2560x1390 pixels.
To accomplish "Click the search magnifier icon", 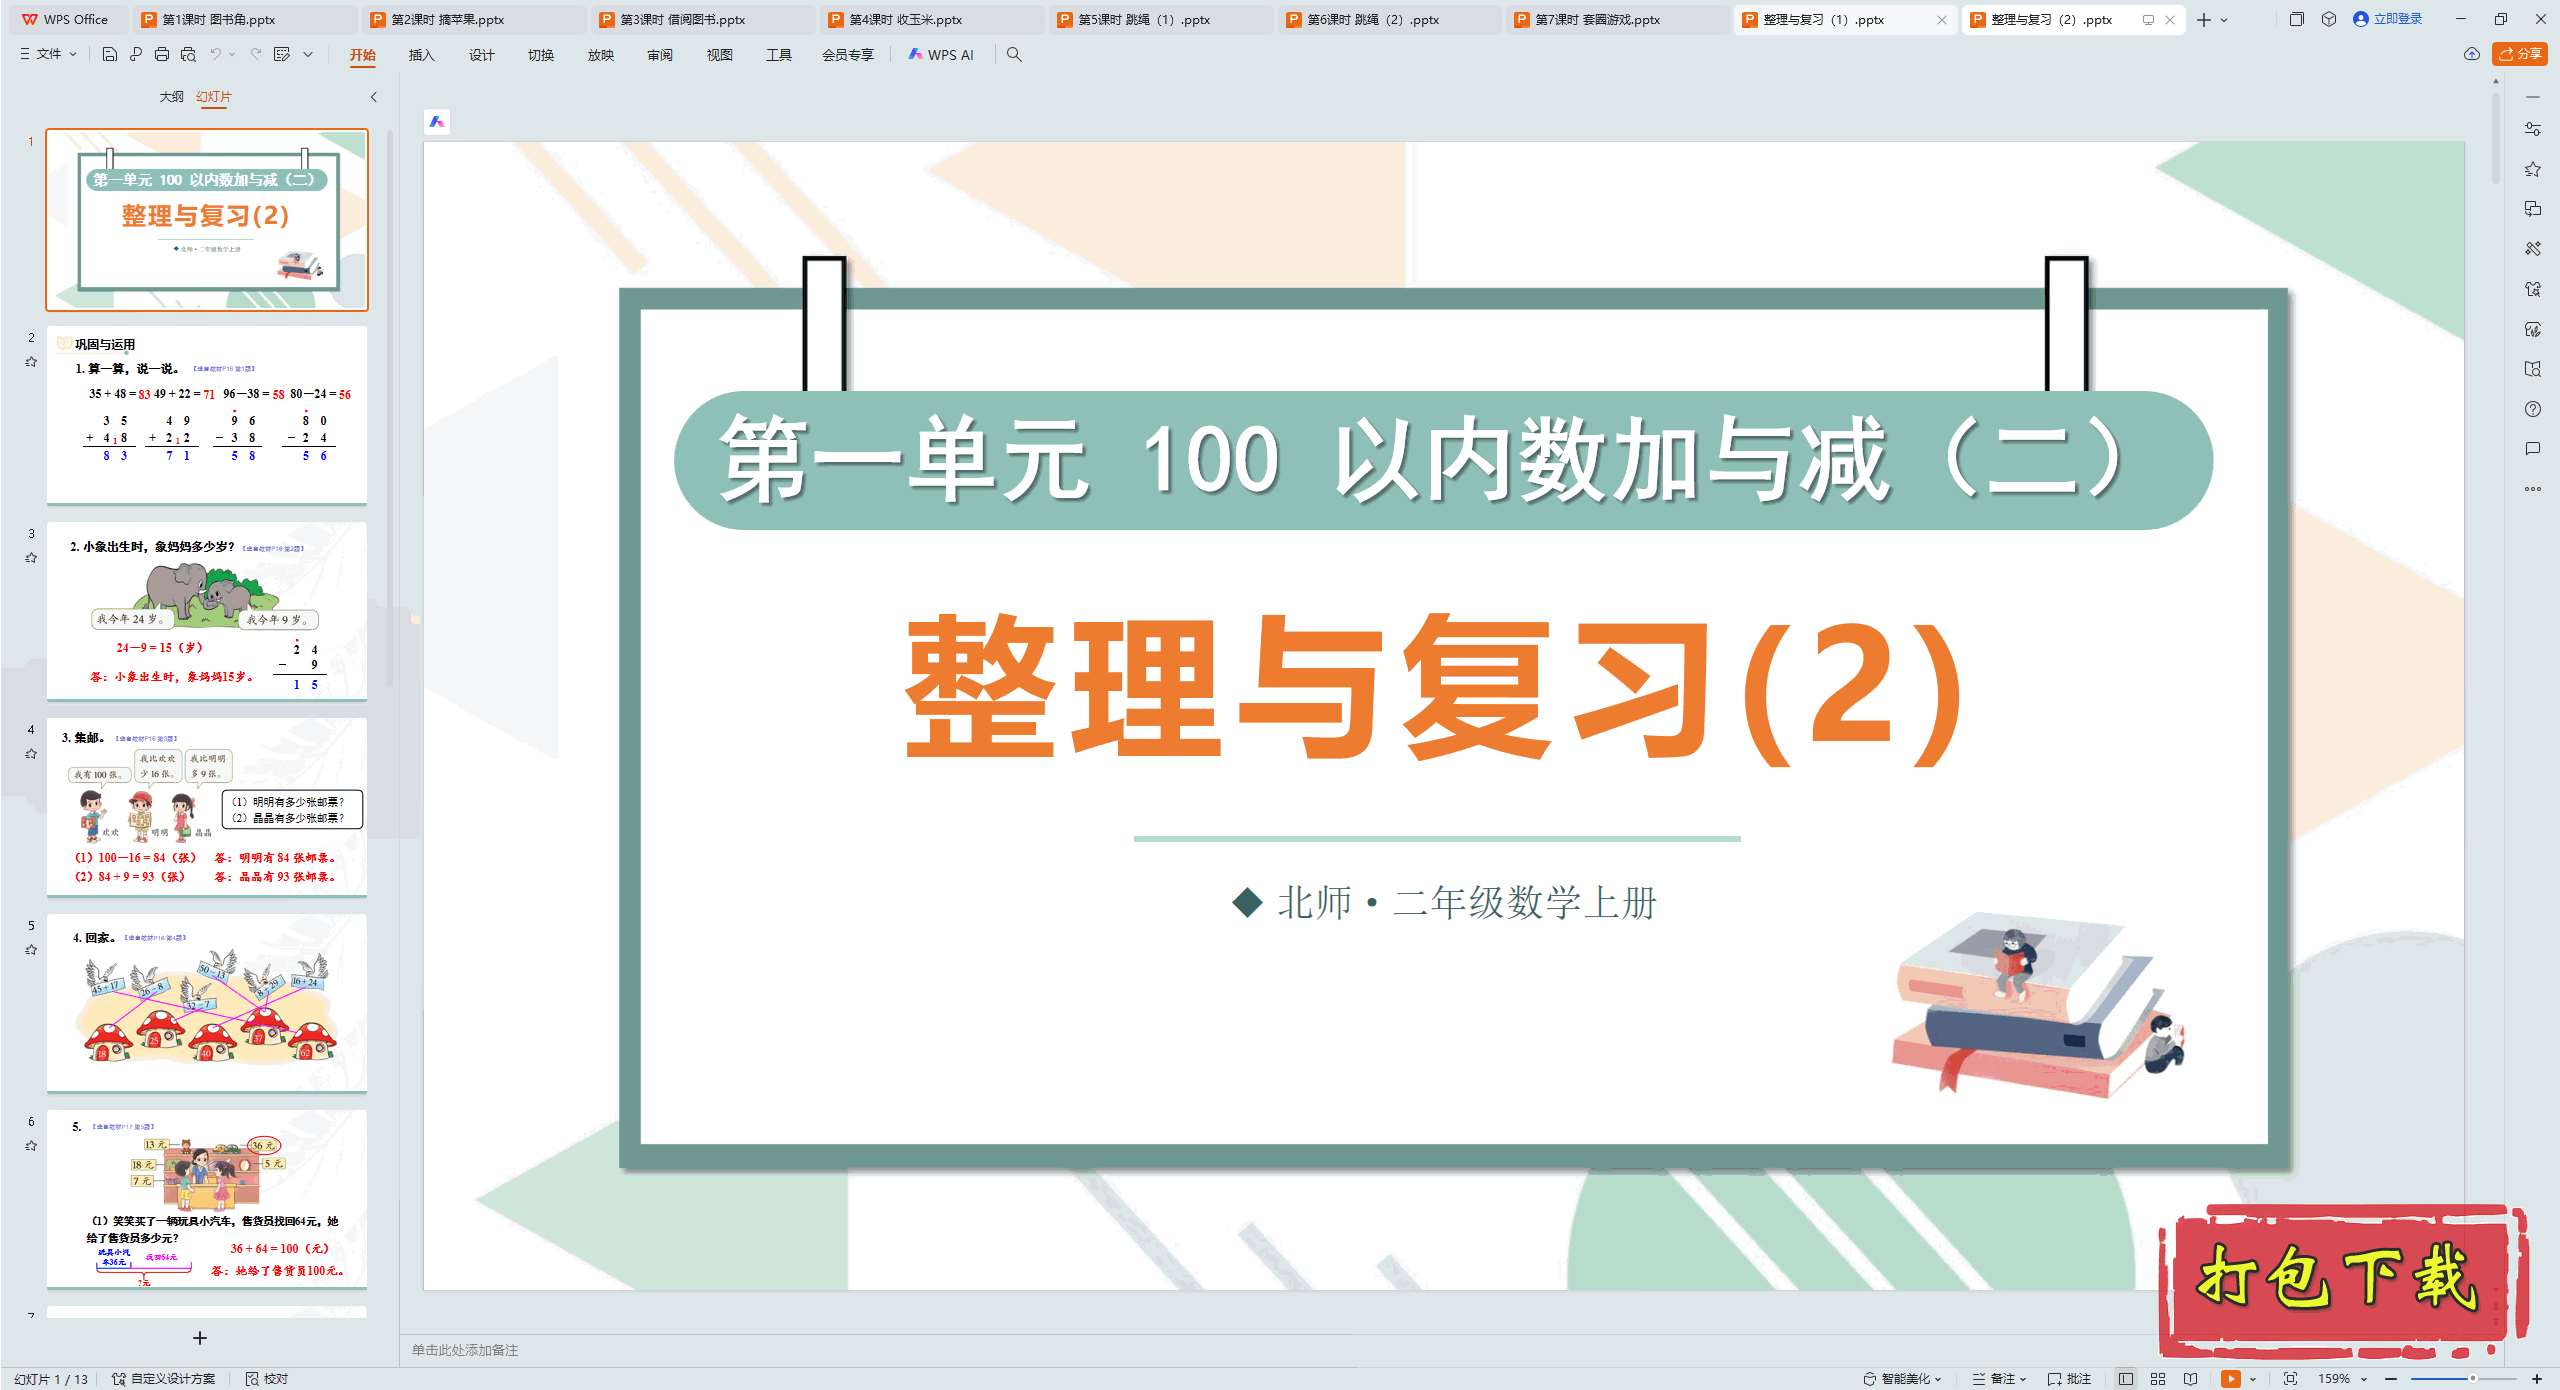I will pyautogui.click(x=1014, y=55).
